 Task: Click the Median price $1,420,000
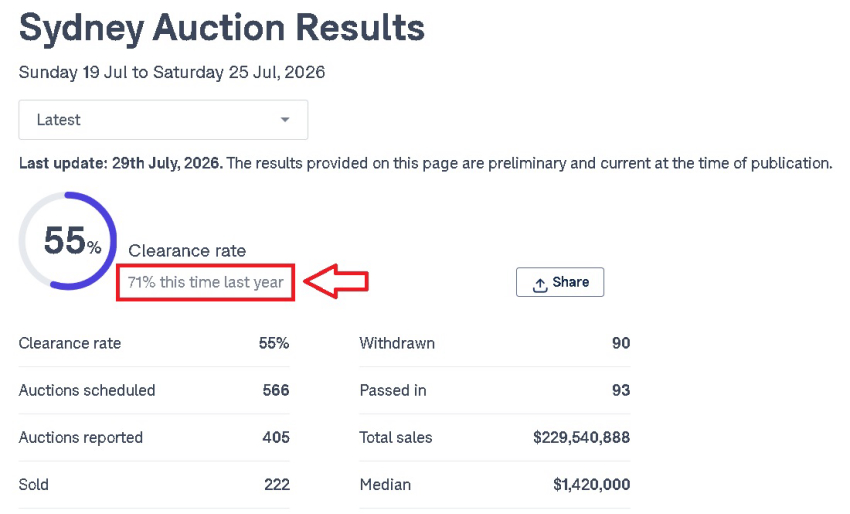tap(591, 485)
